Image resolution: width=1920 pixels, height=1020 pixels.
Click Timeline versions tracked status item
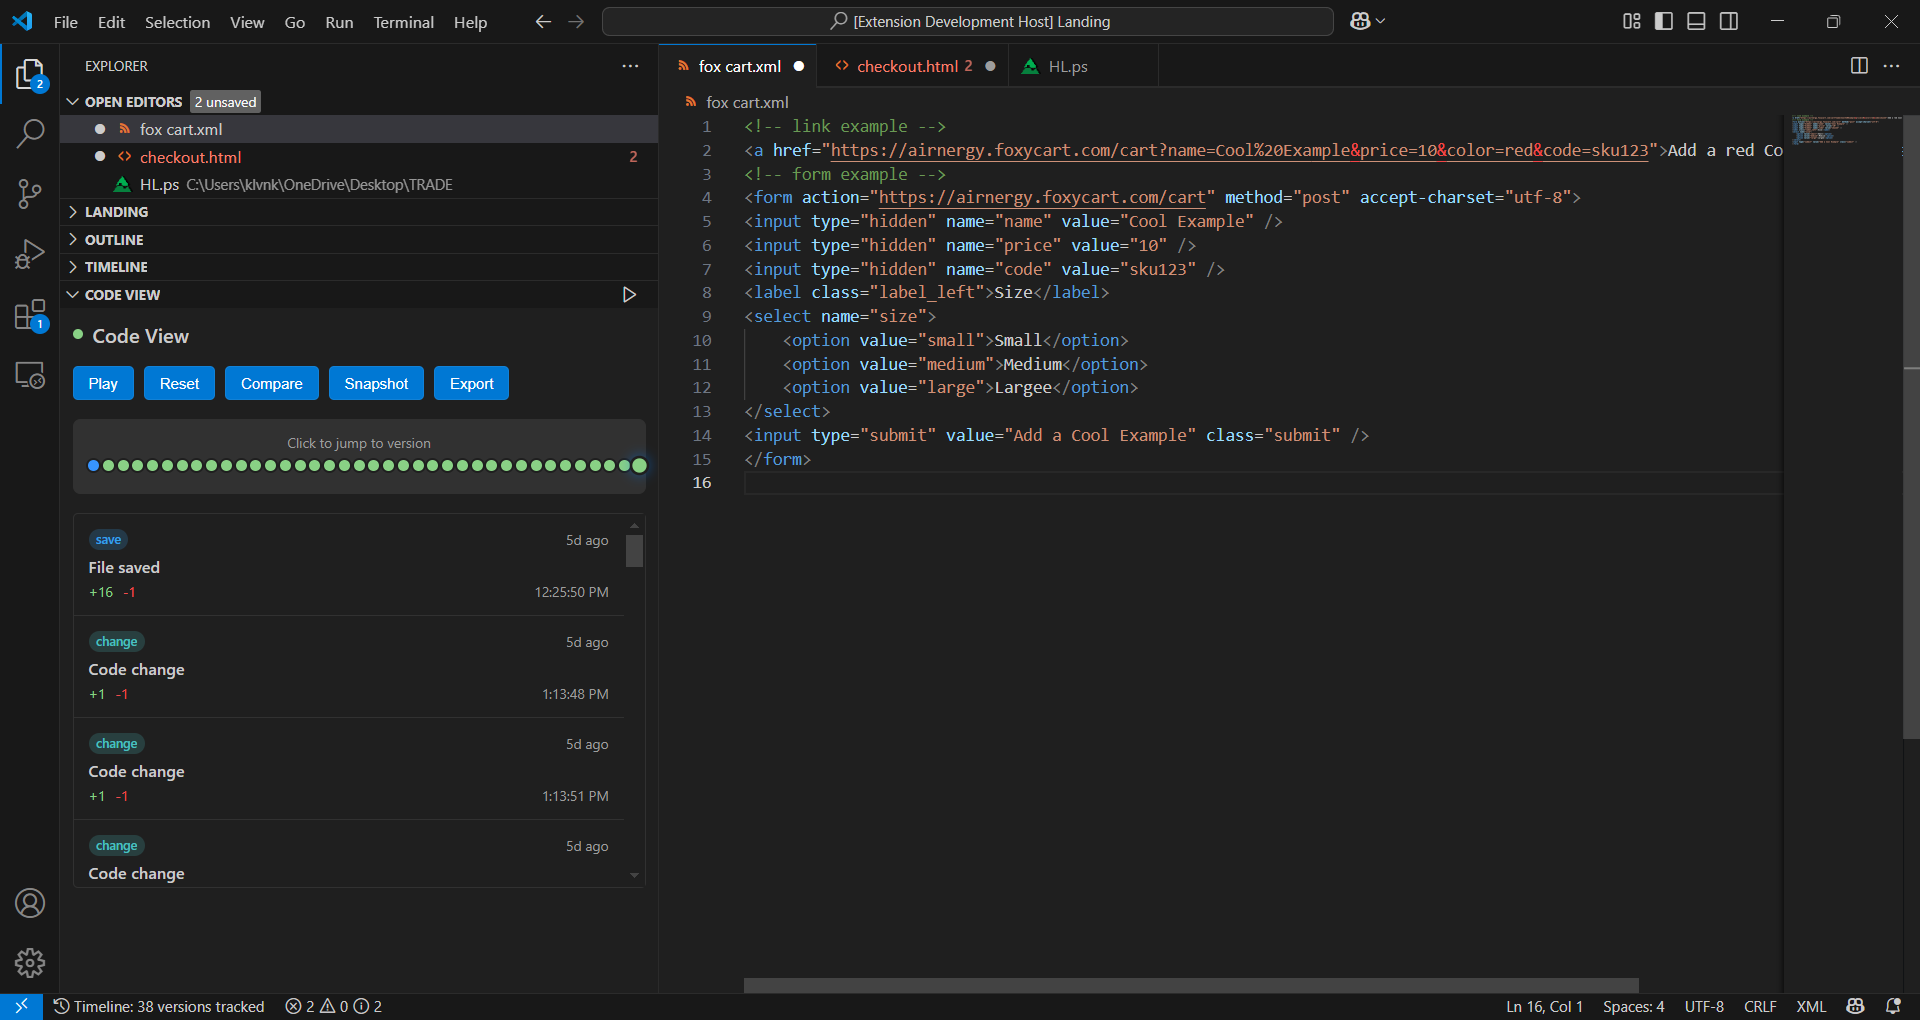(159, 1006)
